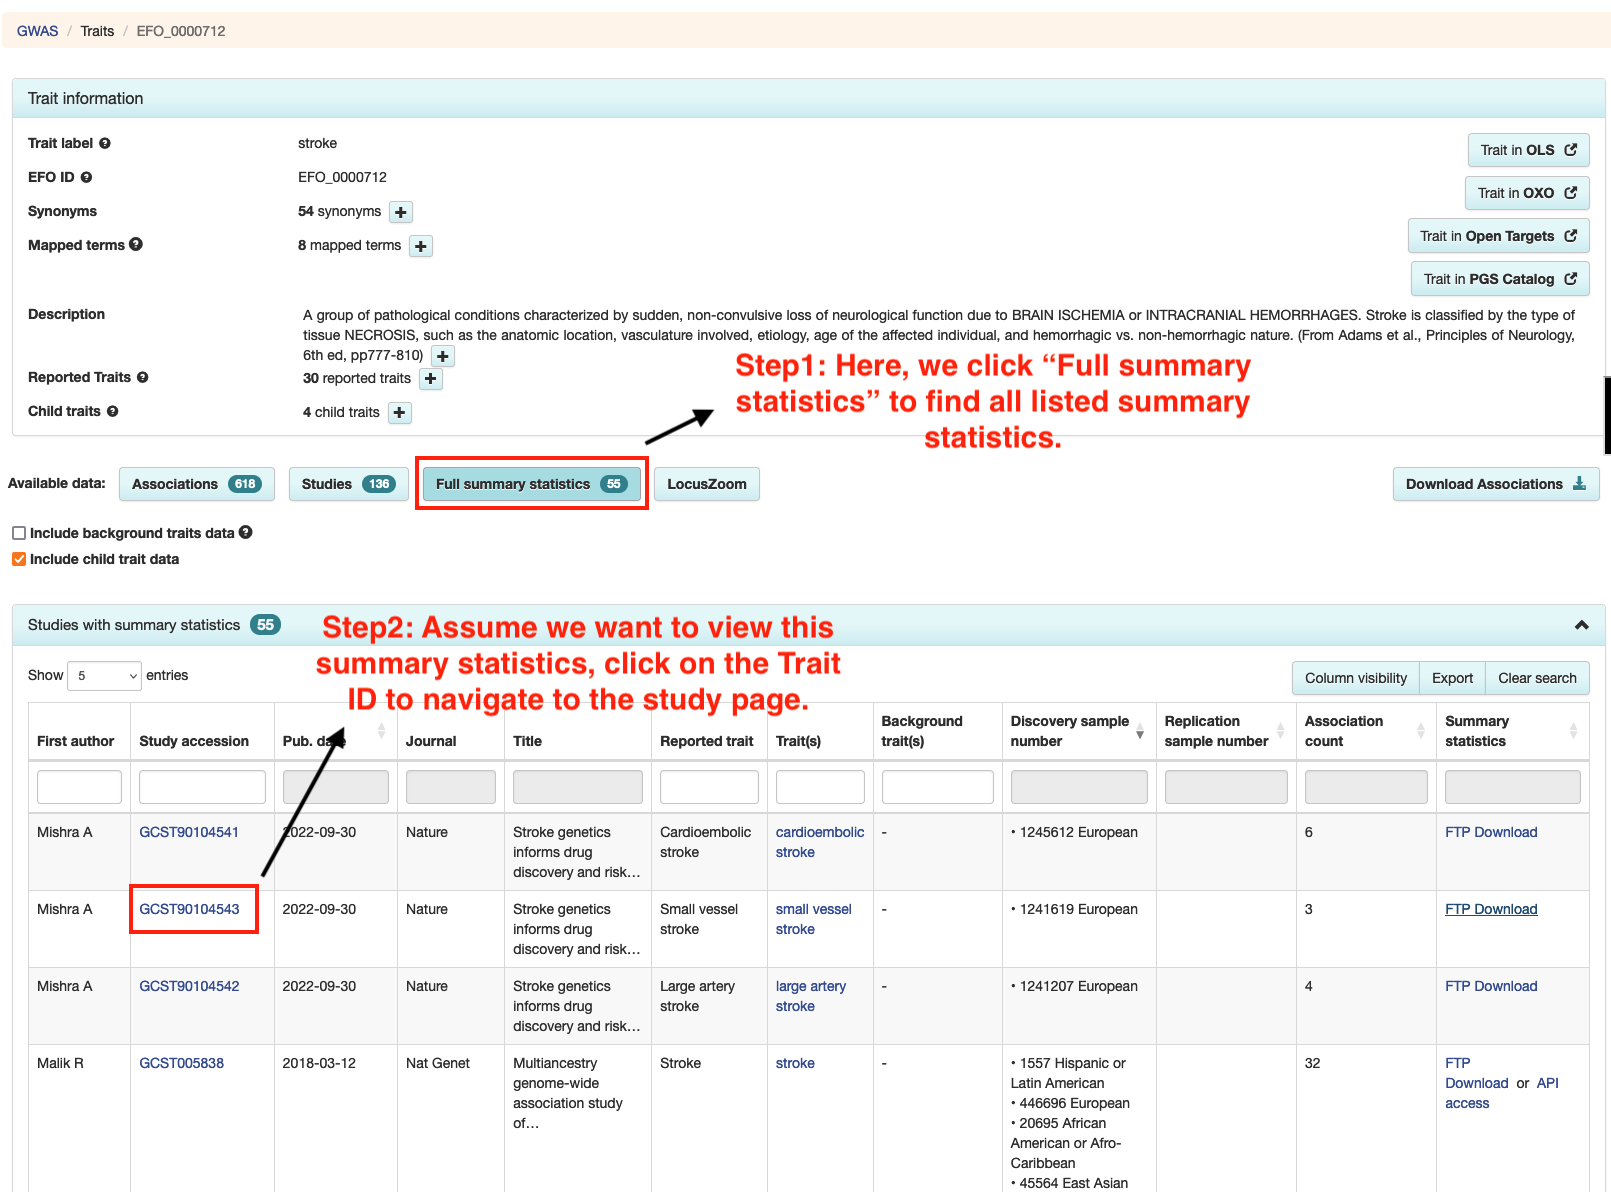Click the EFO ID help icon
Screen dimensions: 1611x1192
[86, 178]
